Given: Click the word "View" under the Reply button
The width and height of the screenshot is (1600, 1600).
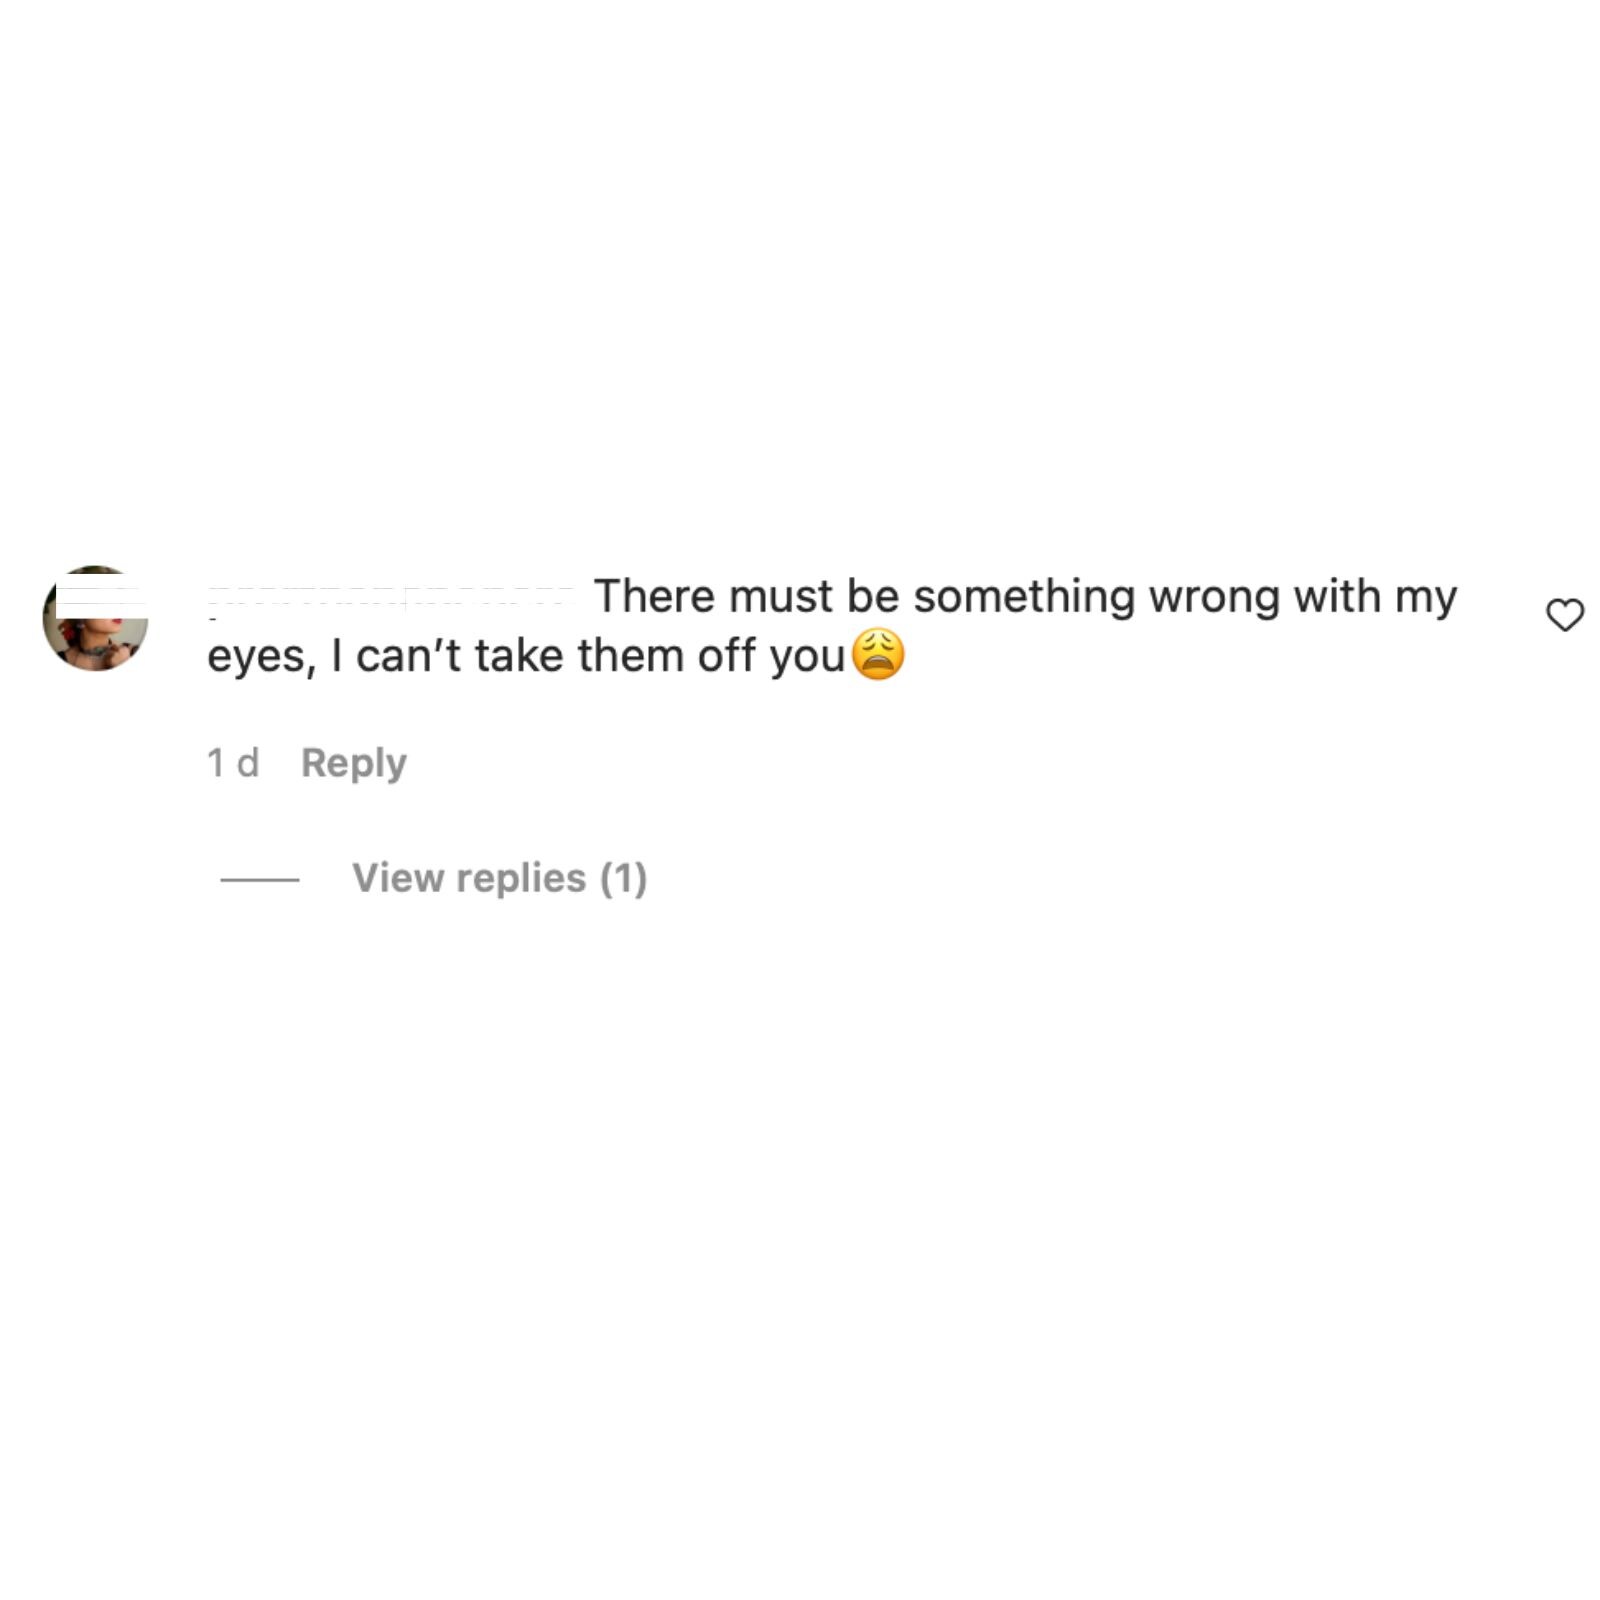Looking at the screenshot, I should pyautogui.click(x=398, y=878).
